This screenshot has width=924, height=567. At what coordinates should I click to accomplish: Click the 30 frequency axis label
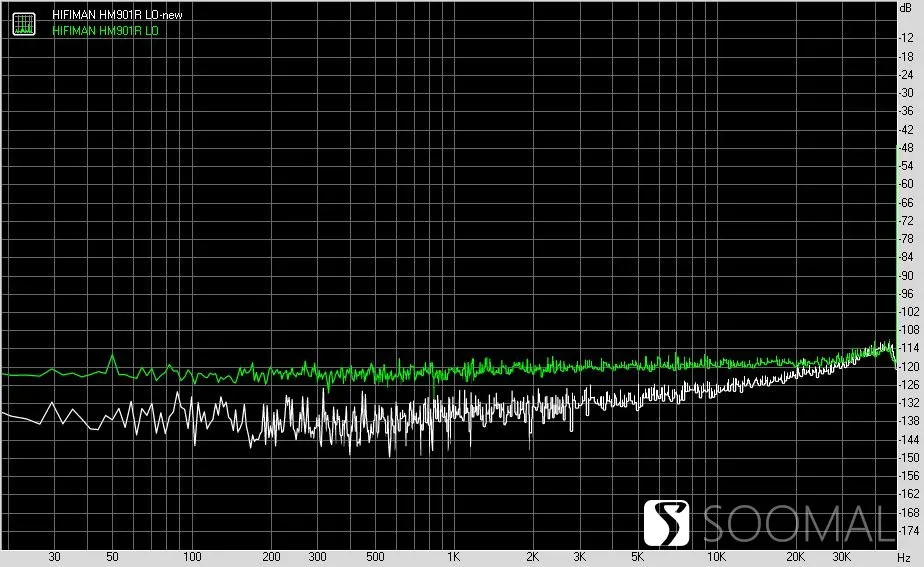click(x=54, y=556)
